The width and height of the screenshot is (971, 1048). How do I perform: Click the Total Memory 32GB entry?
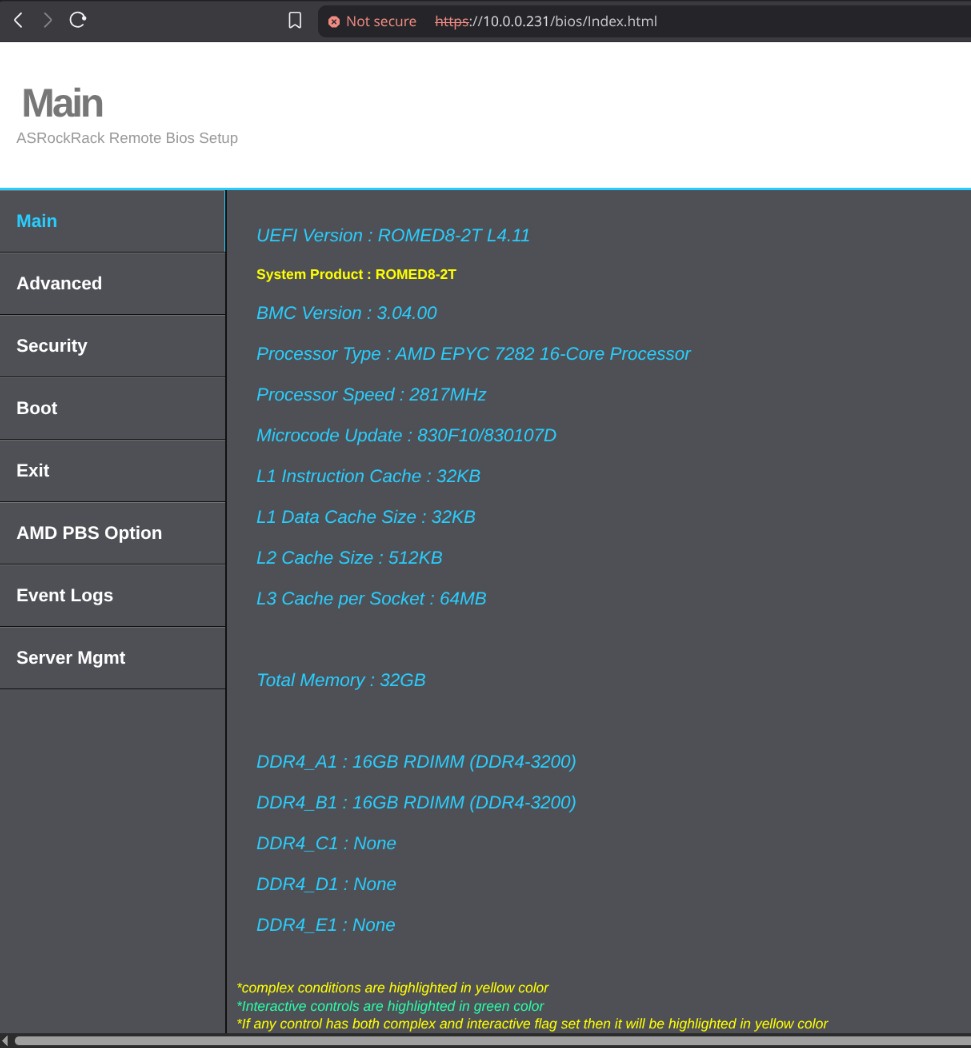click(x=341, y=680)
